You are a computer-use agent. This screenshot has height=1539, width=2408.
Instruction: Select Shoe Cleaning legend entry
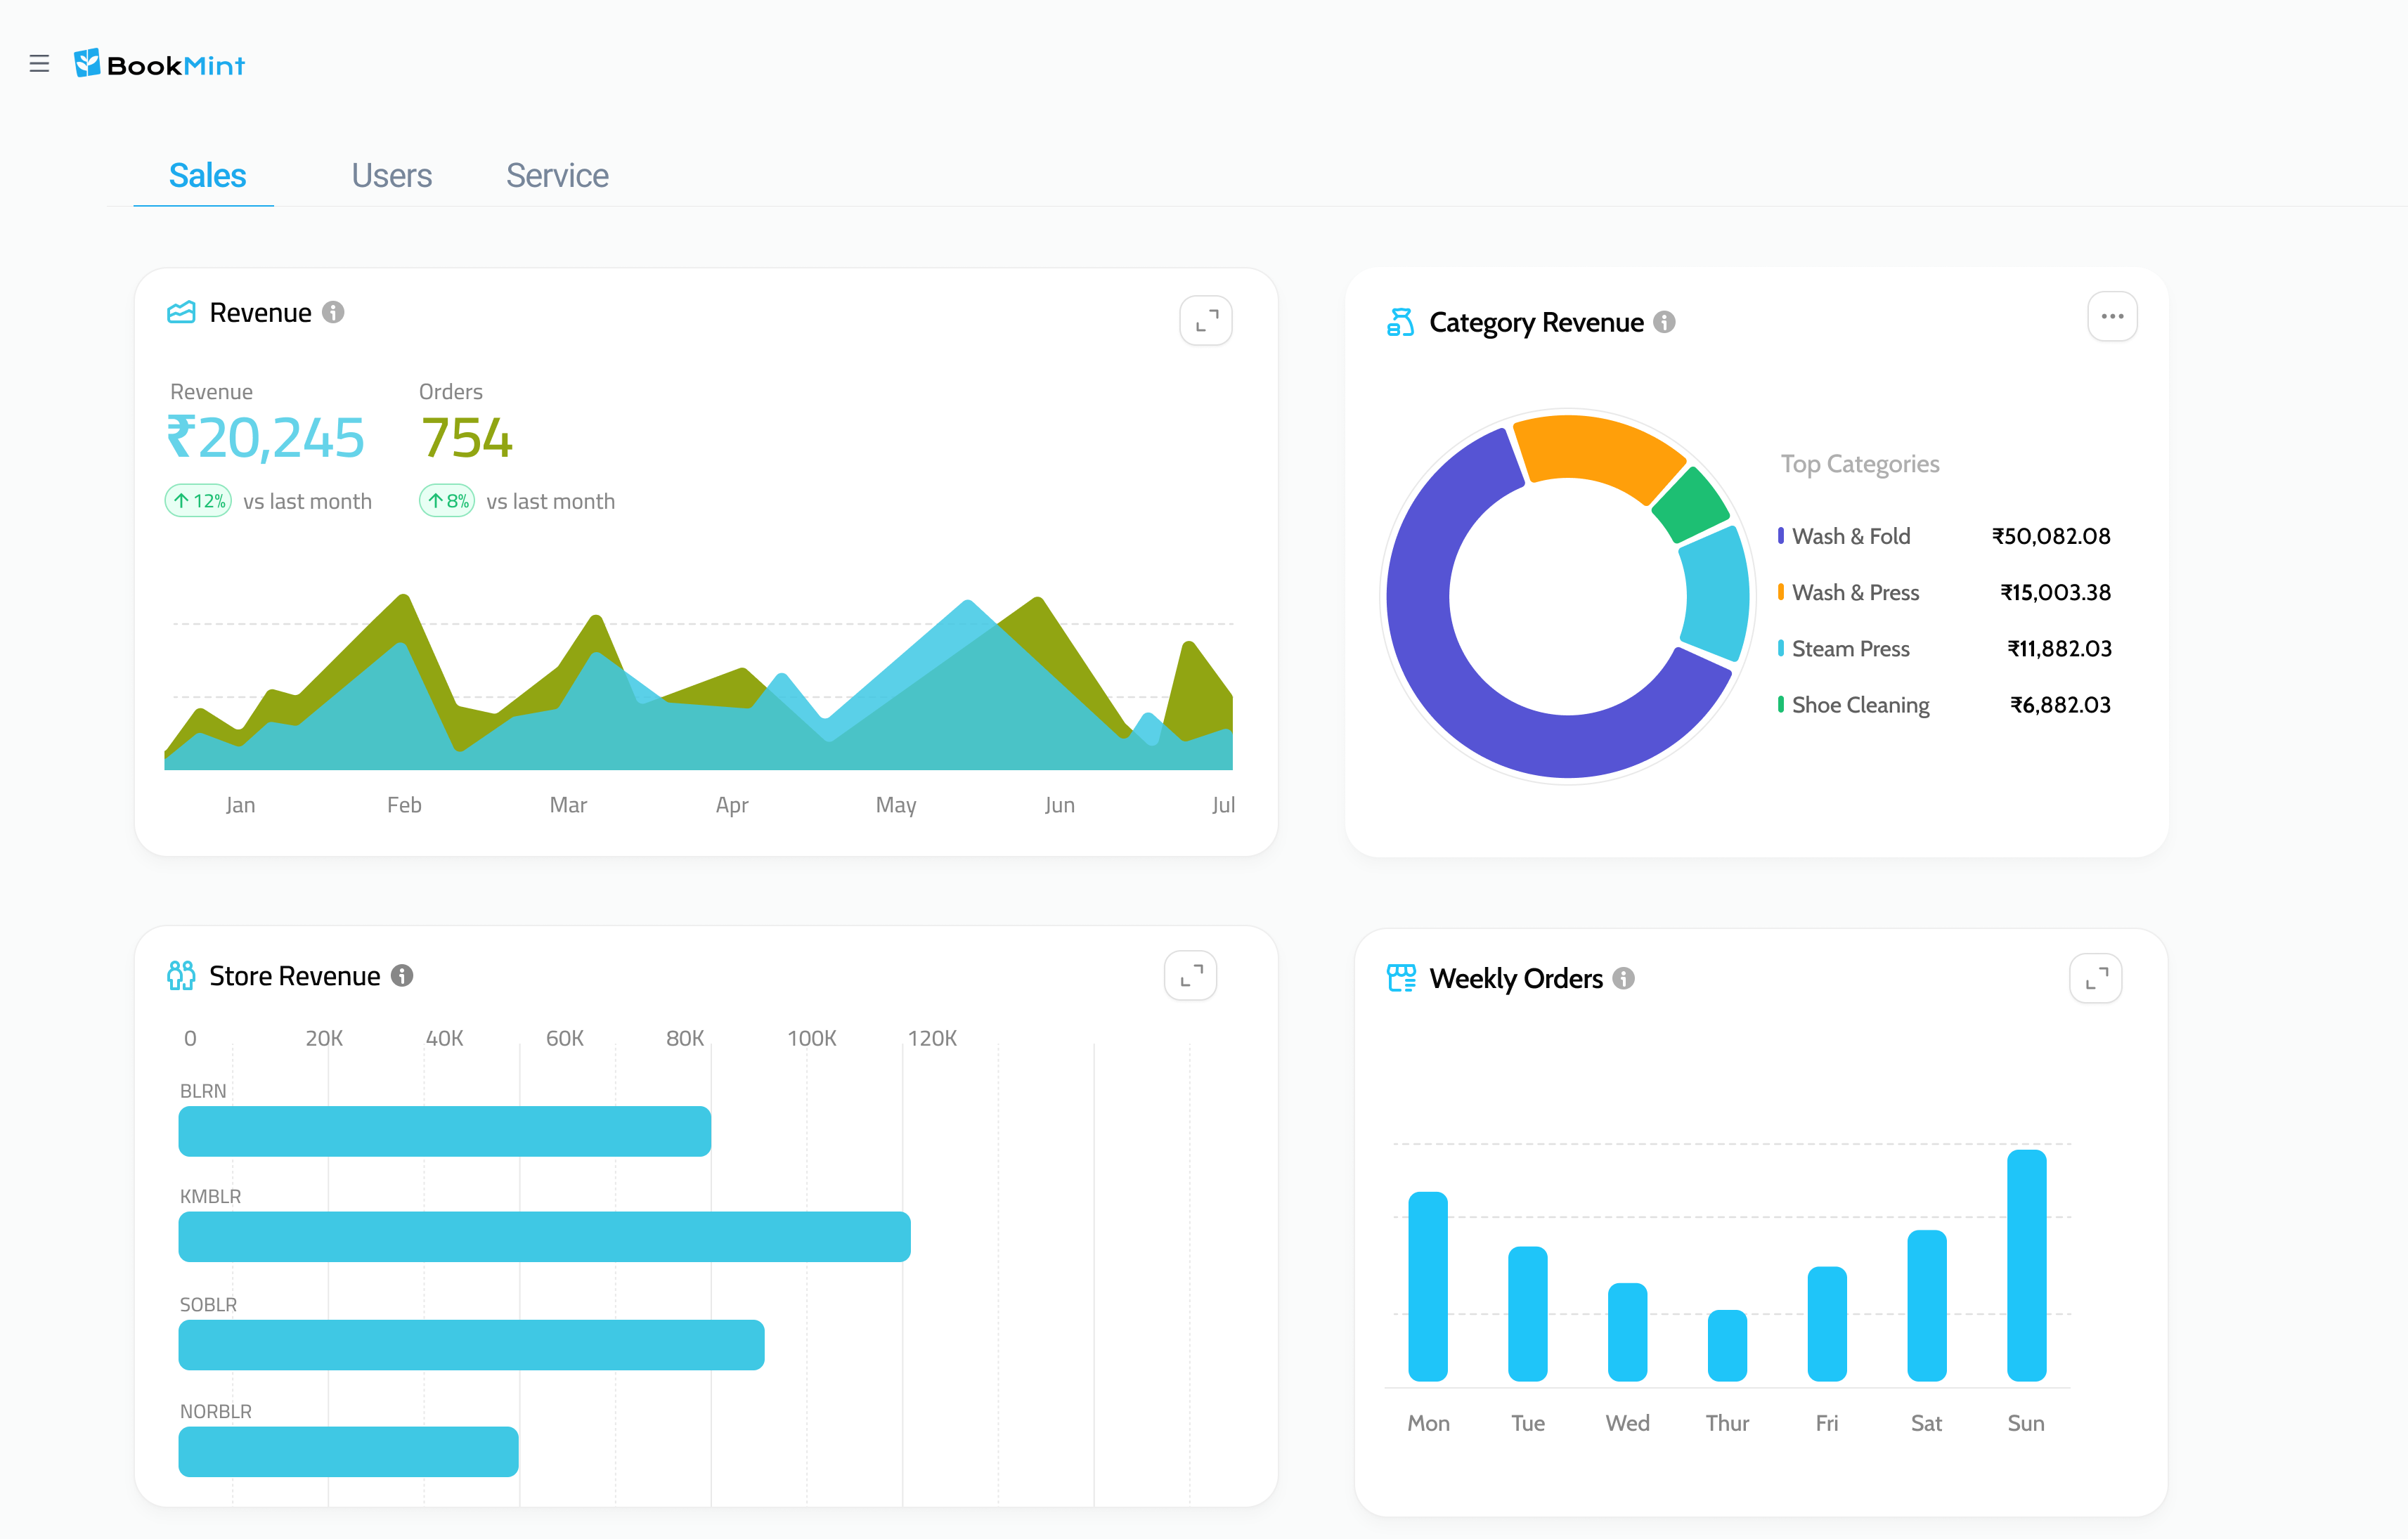[x=1854, y=705]
